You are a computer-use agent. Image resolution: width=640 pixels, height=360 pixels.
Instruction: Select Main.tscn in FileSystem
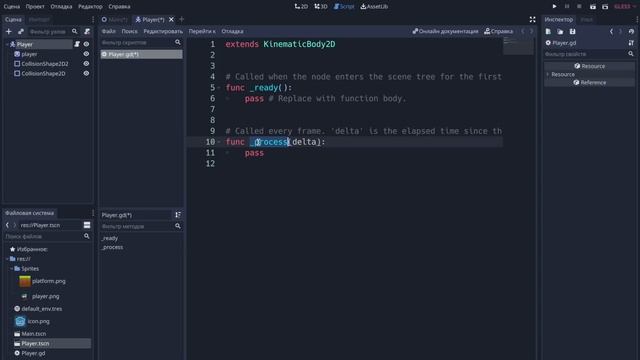click(33, 334)
